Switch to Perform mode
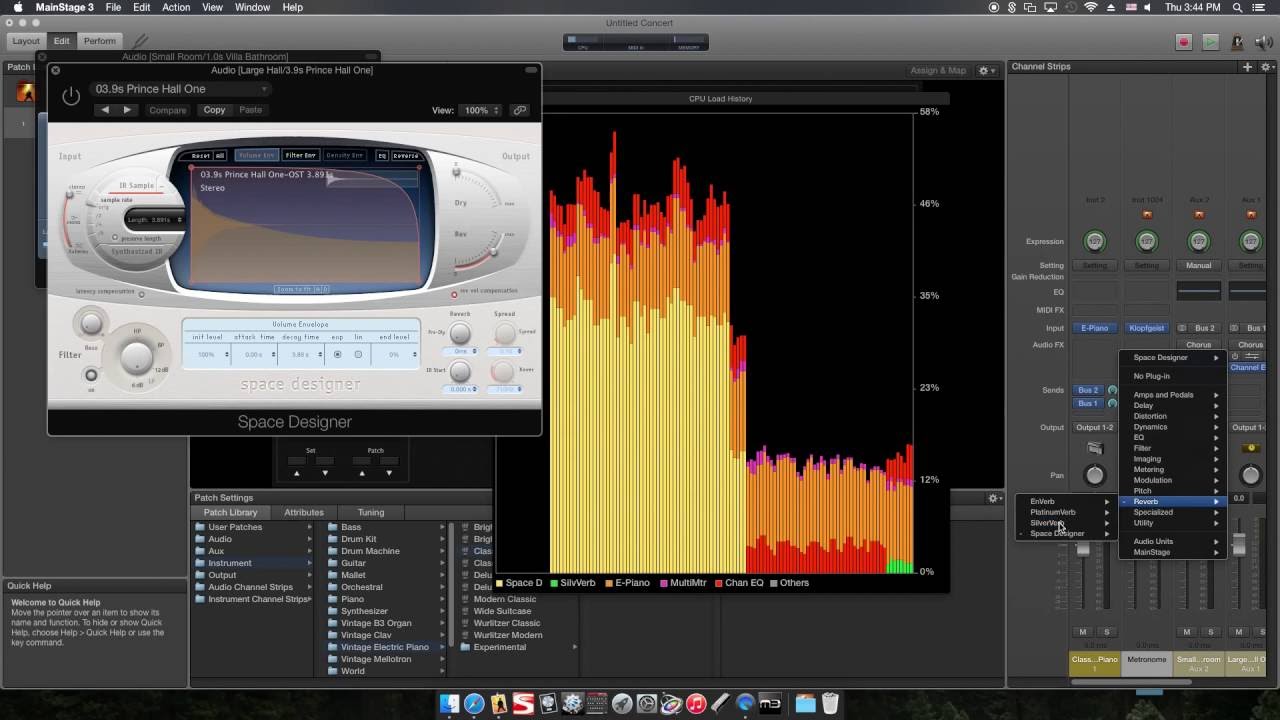This screenshot has height=720, width=1280. click(100, 41)
